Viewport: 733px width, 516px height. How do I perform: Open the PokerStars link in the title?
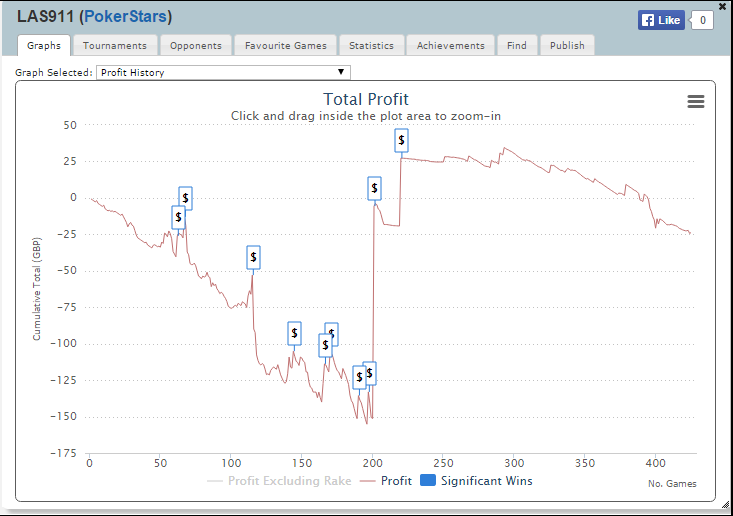click(x=125, y=16)
